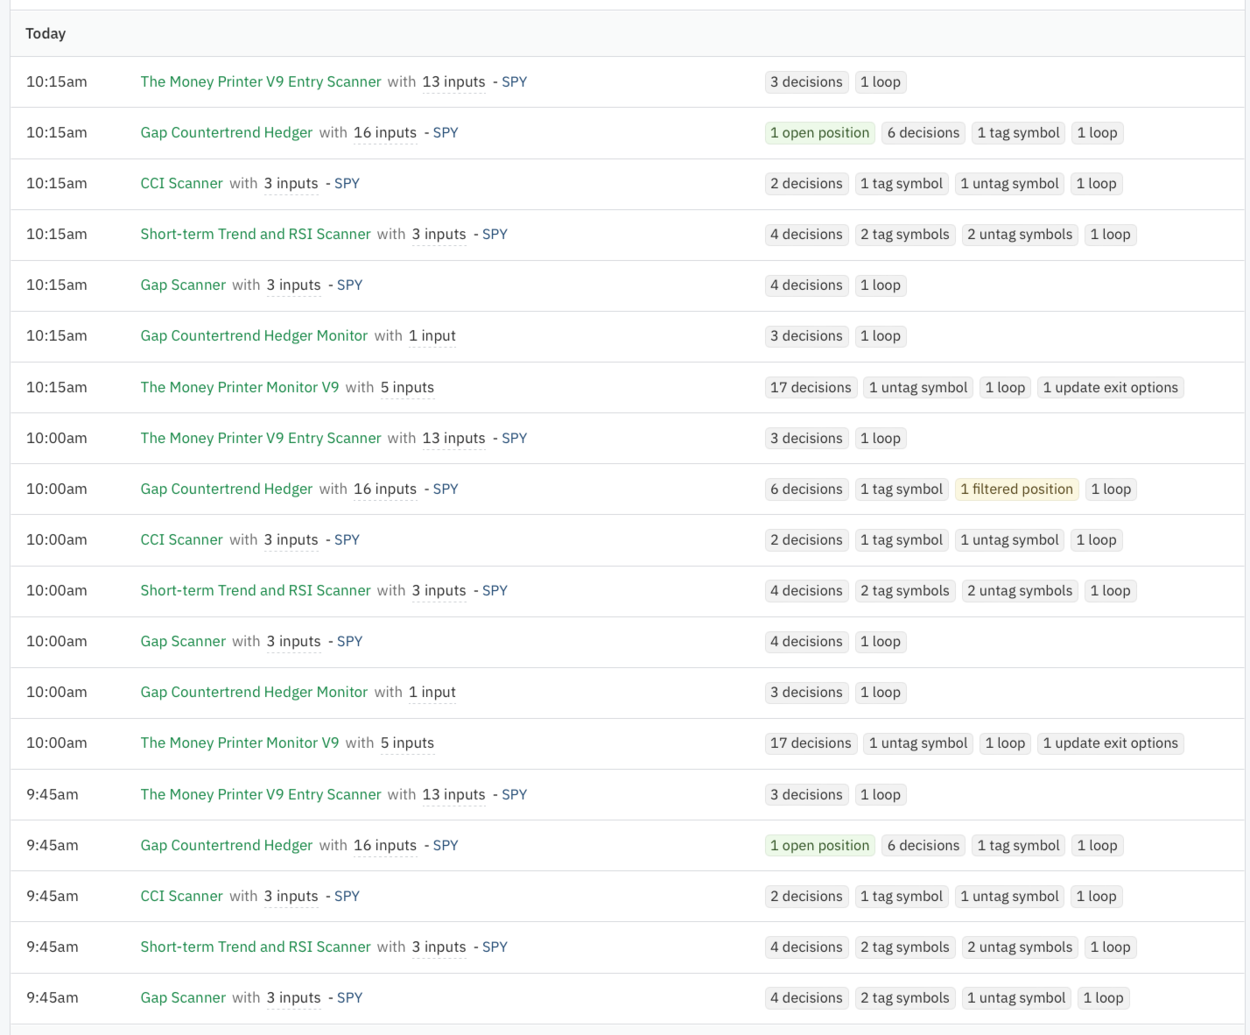Open the 10:15am Money Printer V9 Entry Scanner link

(x=260, y=82)
